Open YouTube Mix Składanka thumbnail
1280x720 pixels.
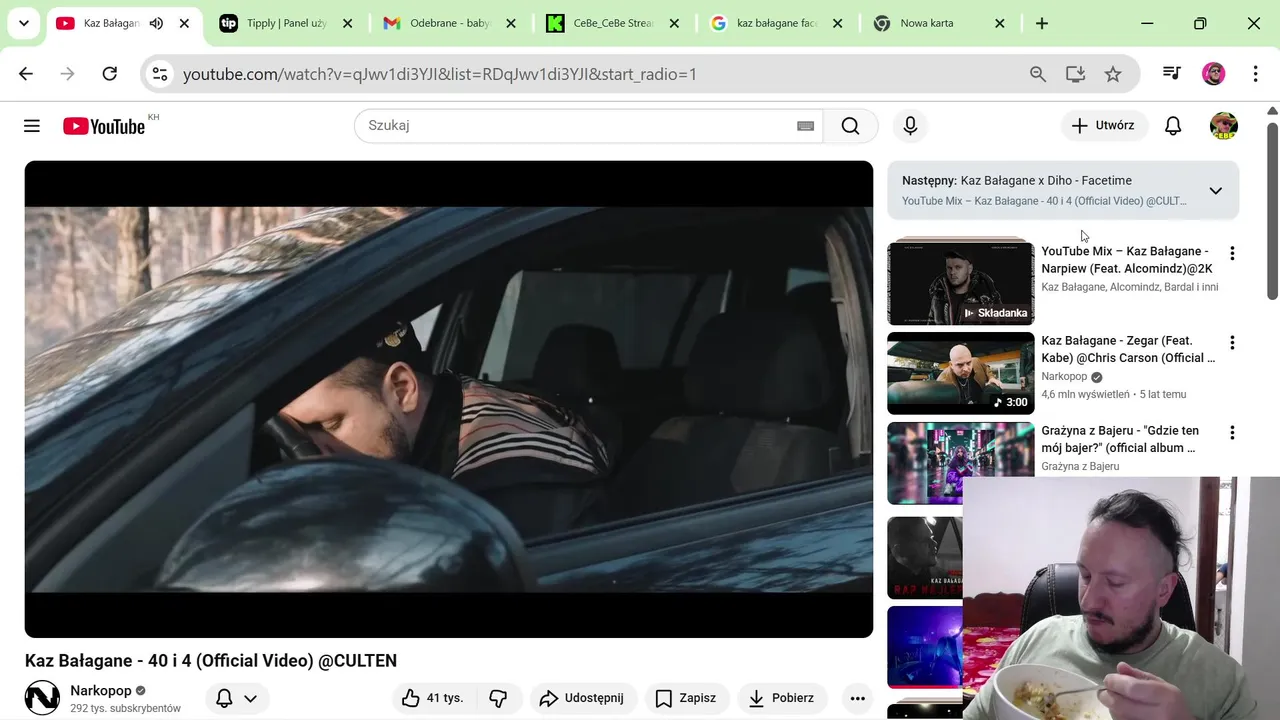point(961,283)
